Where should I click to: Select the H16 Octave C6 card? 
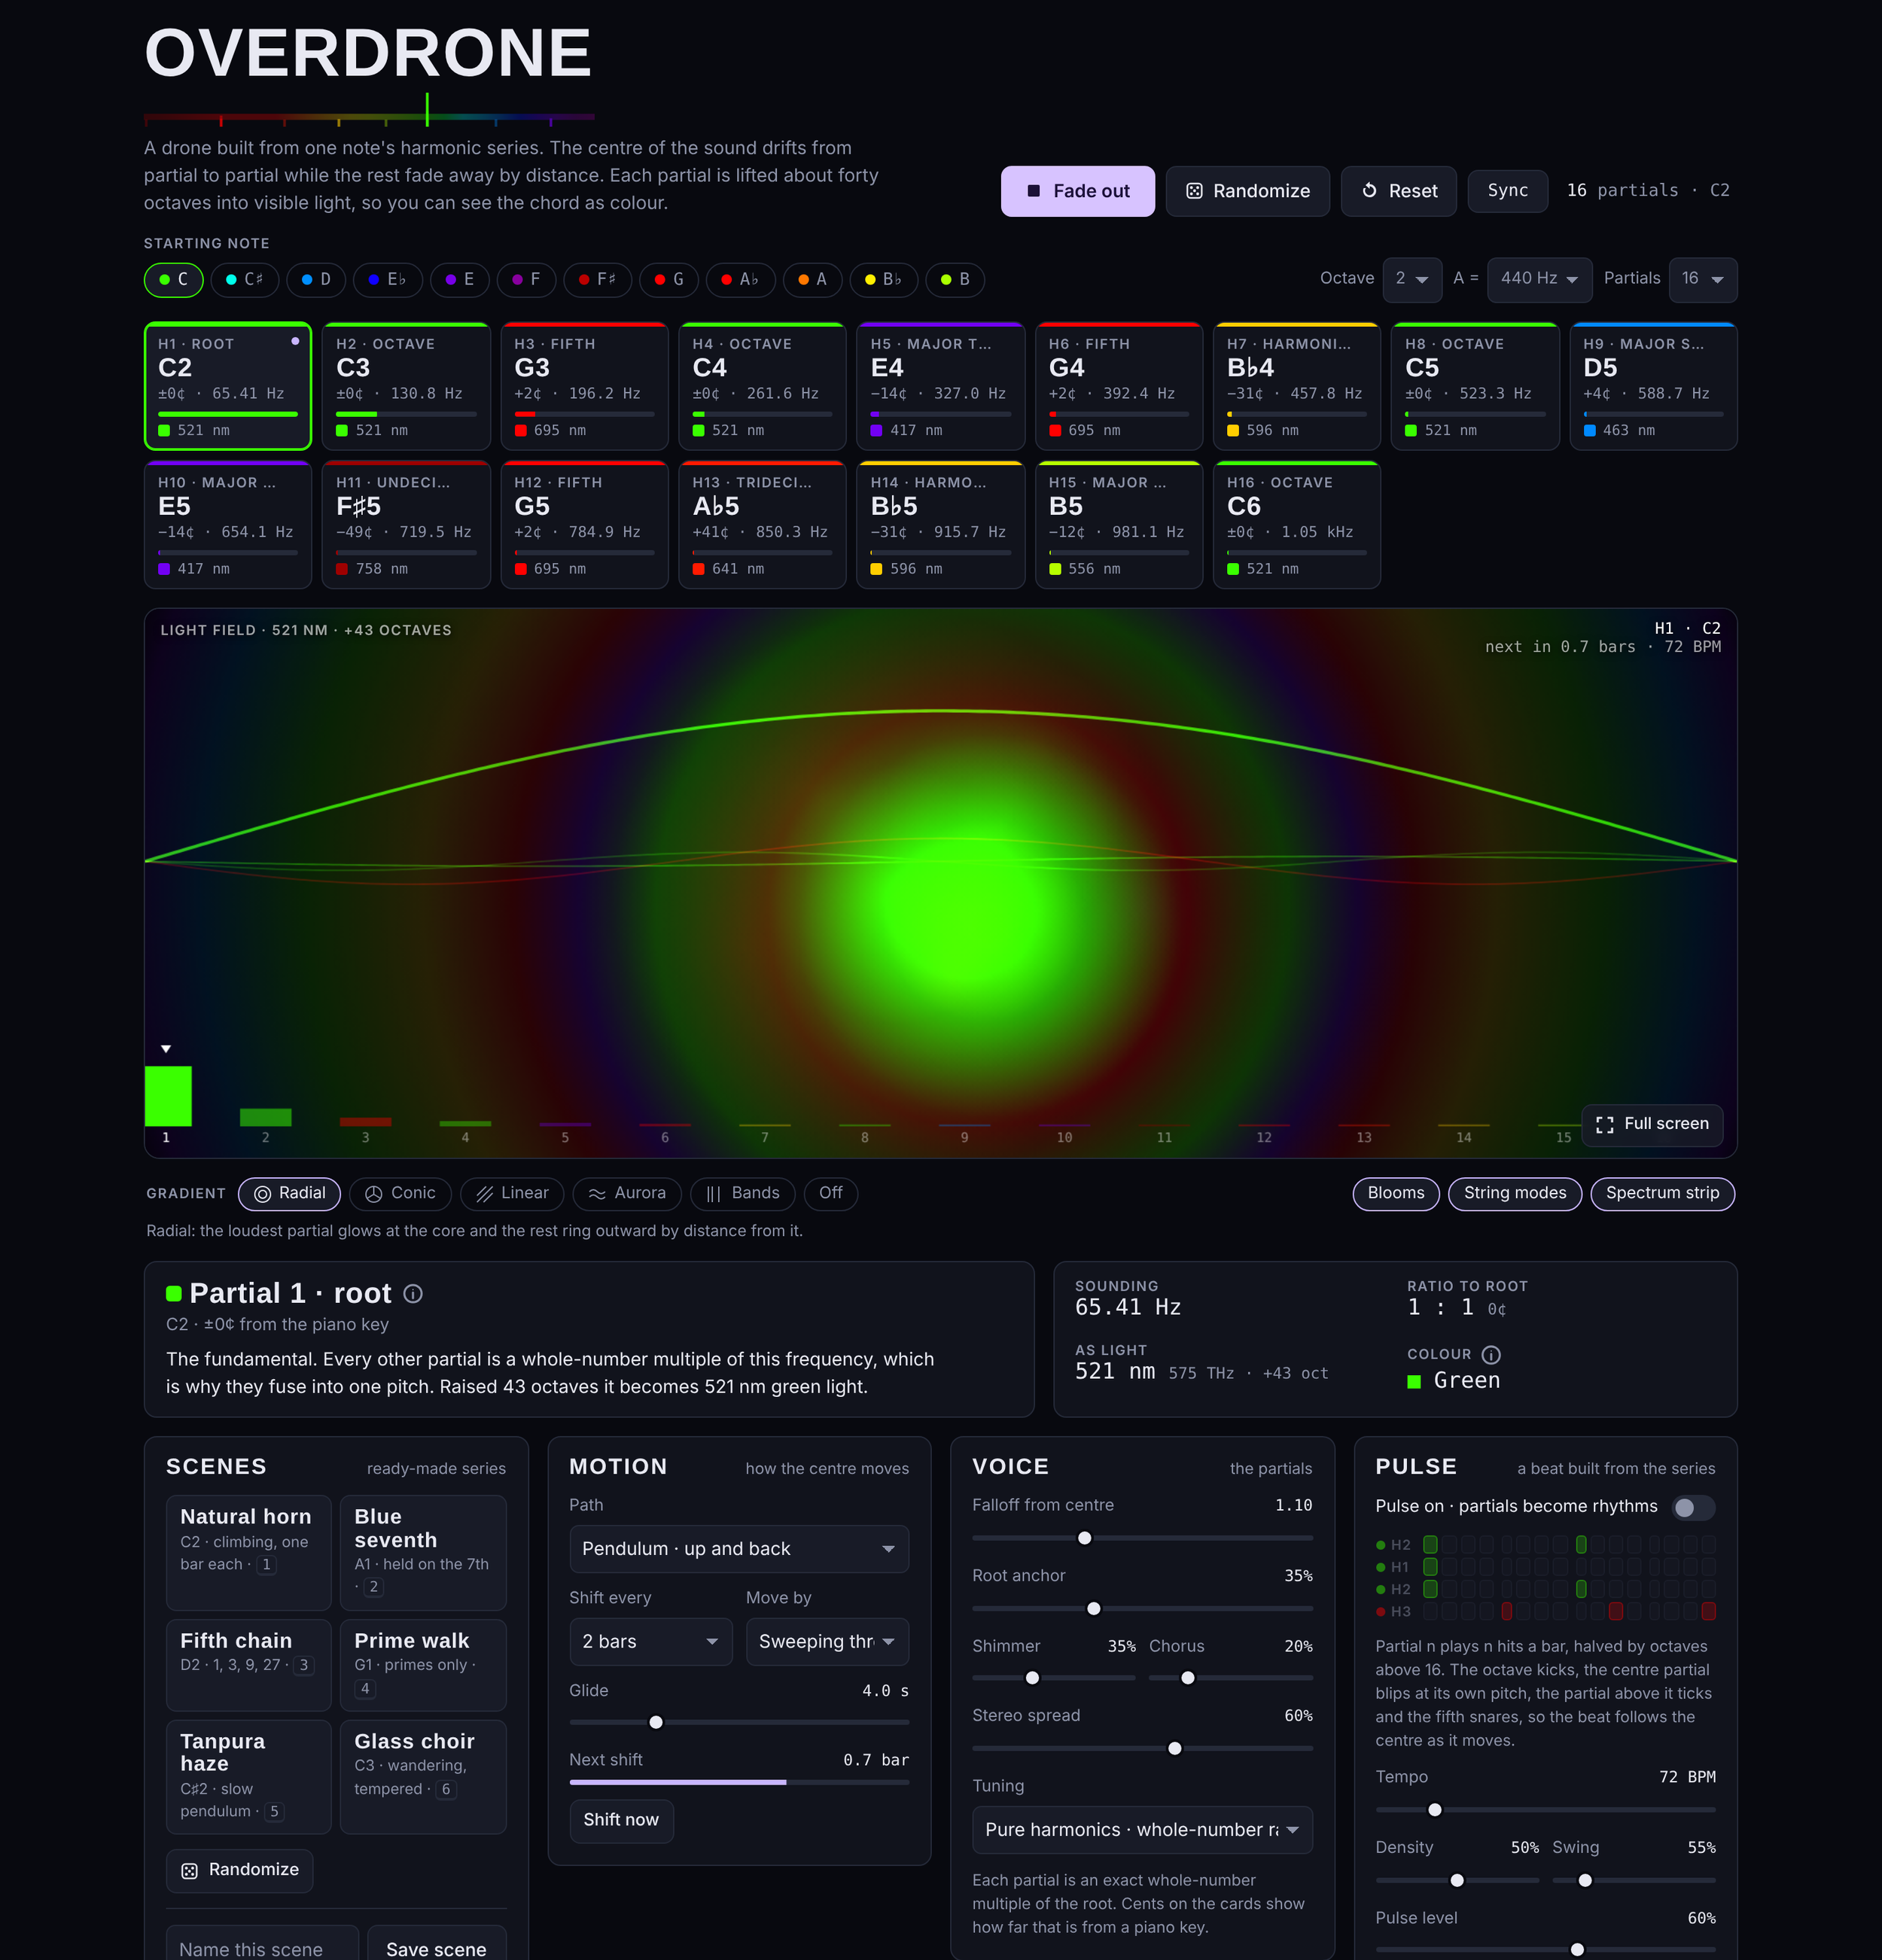[x=1297, y=526]
